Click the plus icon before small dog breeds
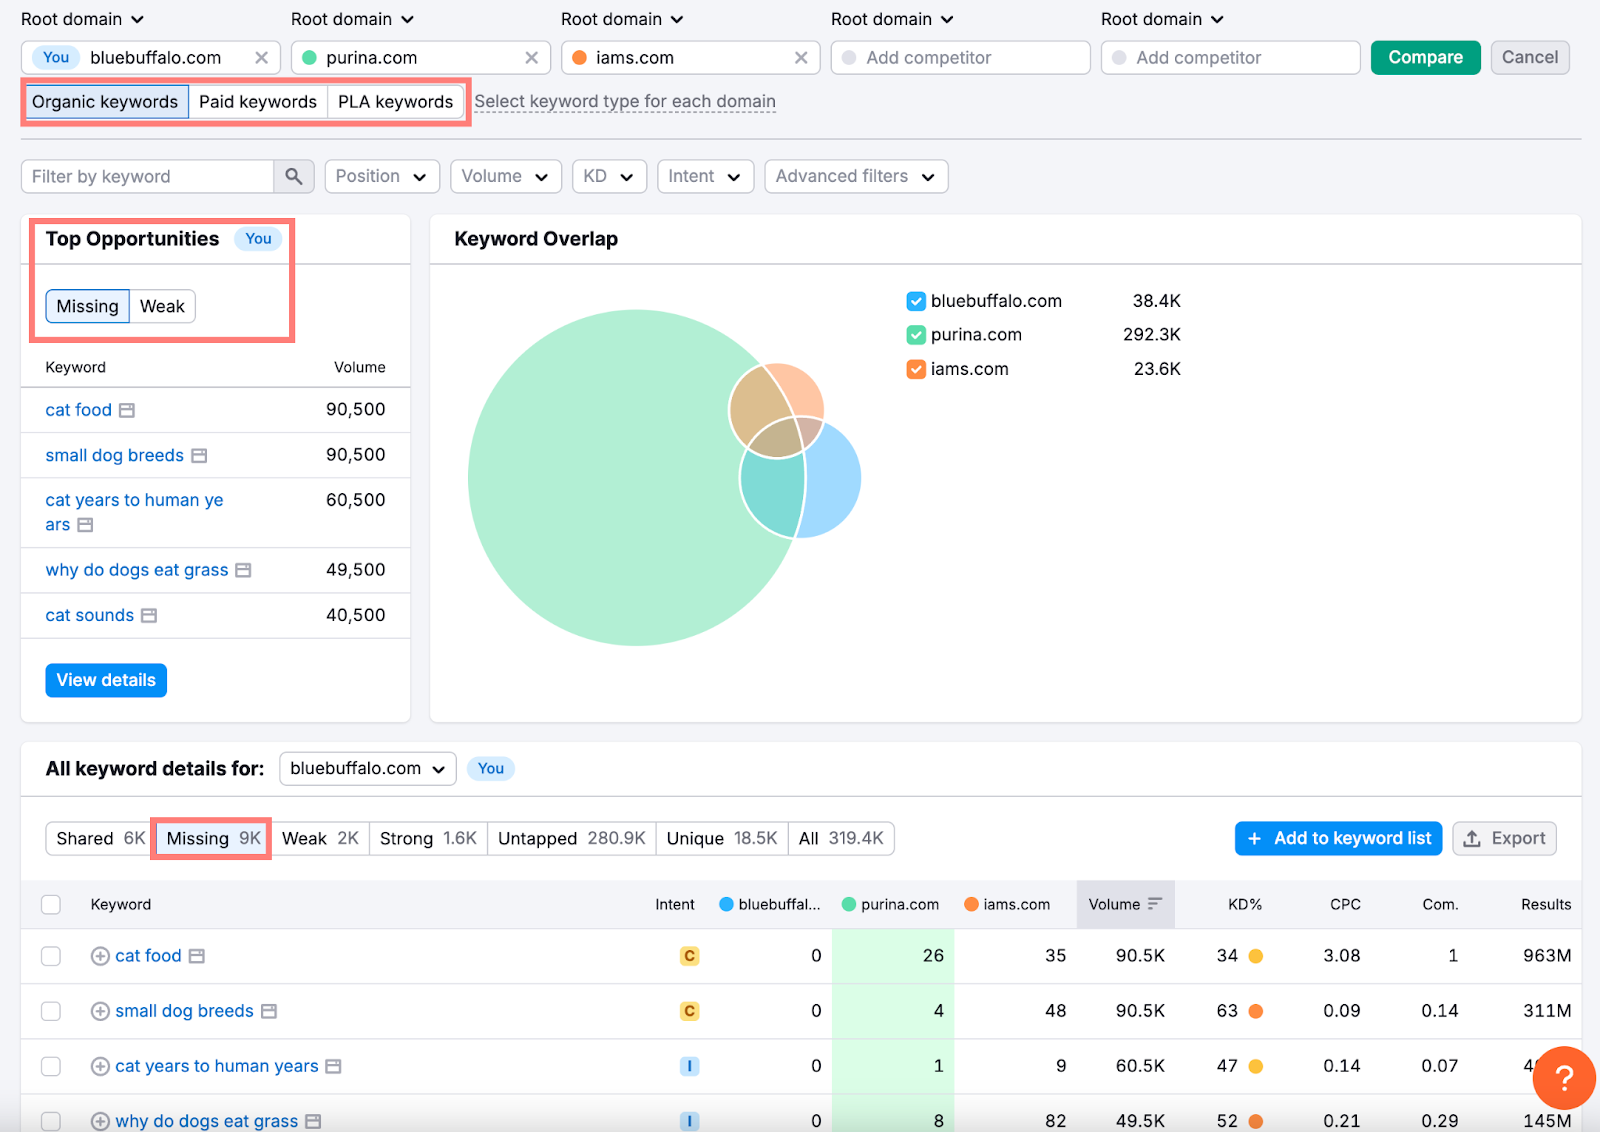The width and height of the screenshot is (1600, 1132). [99, 1011]
